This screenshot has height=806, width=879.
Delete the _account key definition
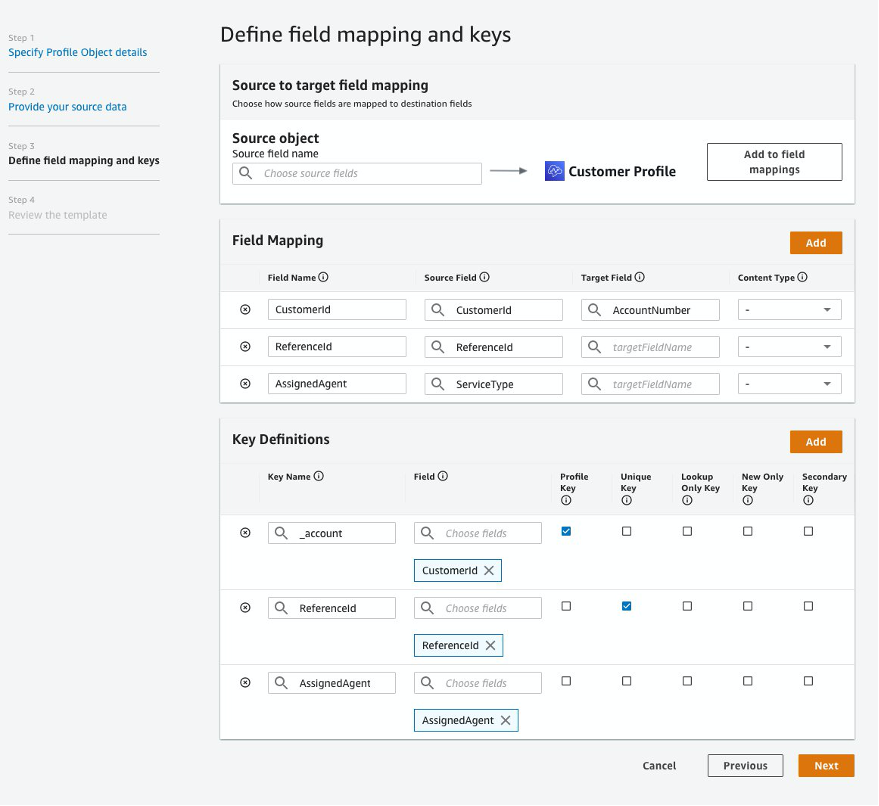(x=245, y=533)
